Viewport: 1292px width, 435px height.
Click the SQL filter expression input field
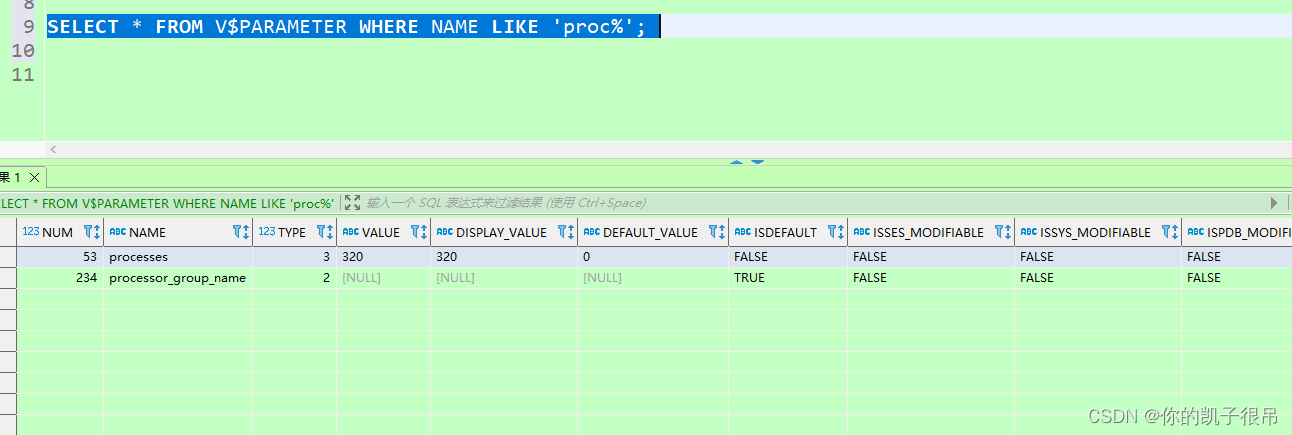pyautogui.click(x=815, y=203)
